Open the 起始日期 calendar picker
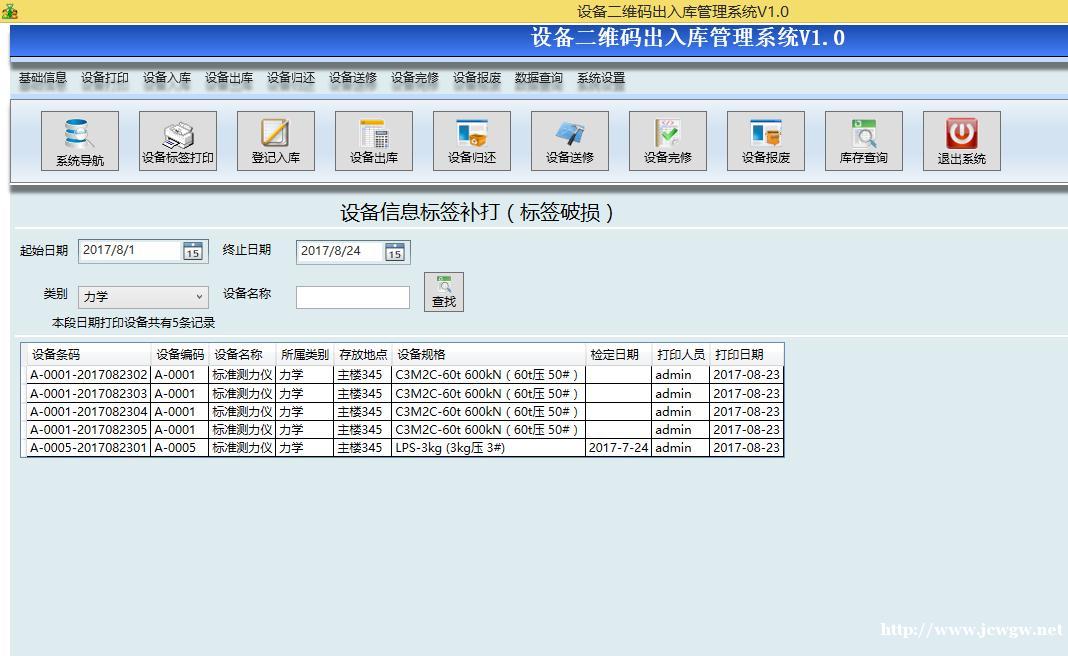Image resolution: width=1068 pixels, height=656 pixels. tap(192, 252)
